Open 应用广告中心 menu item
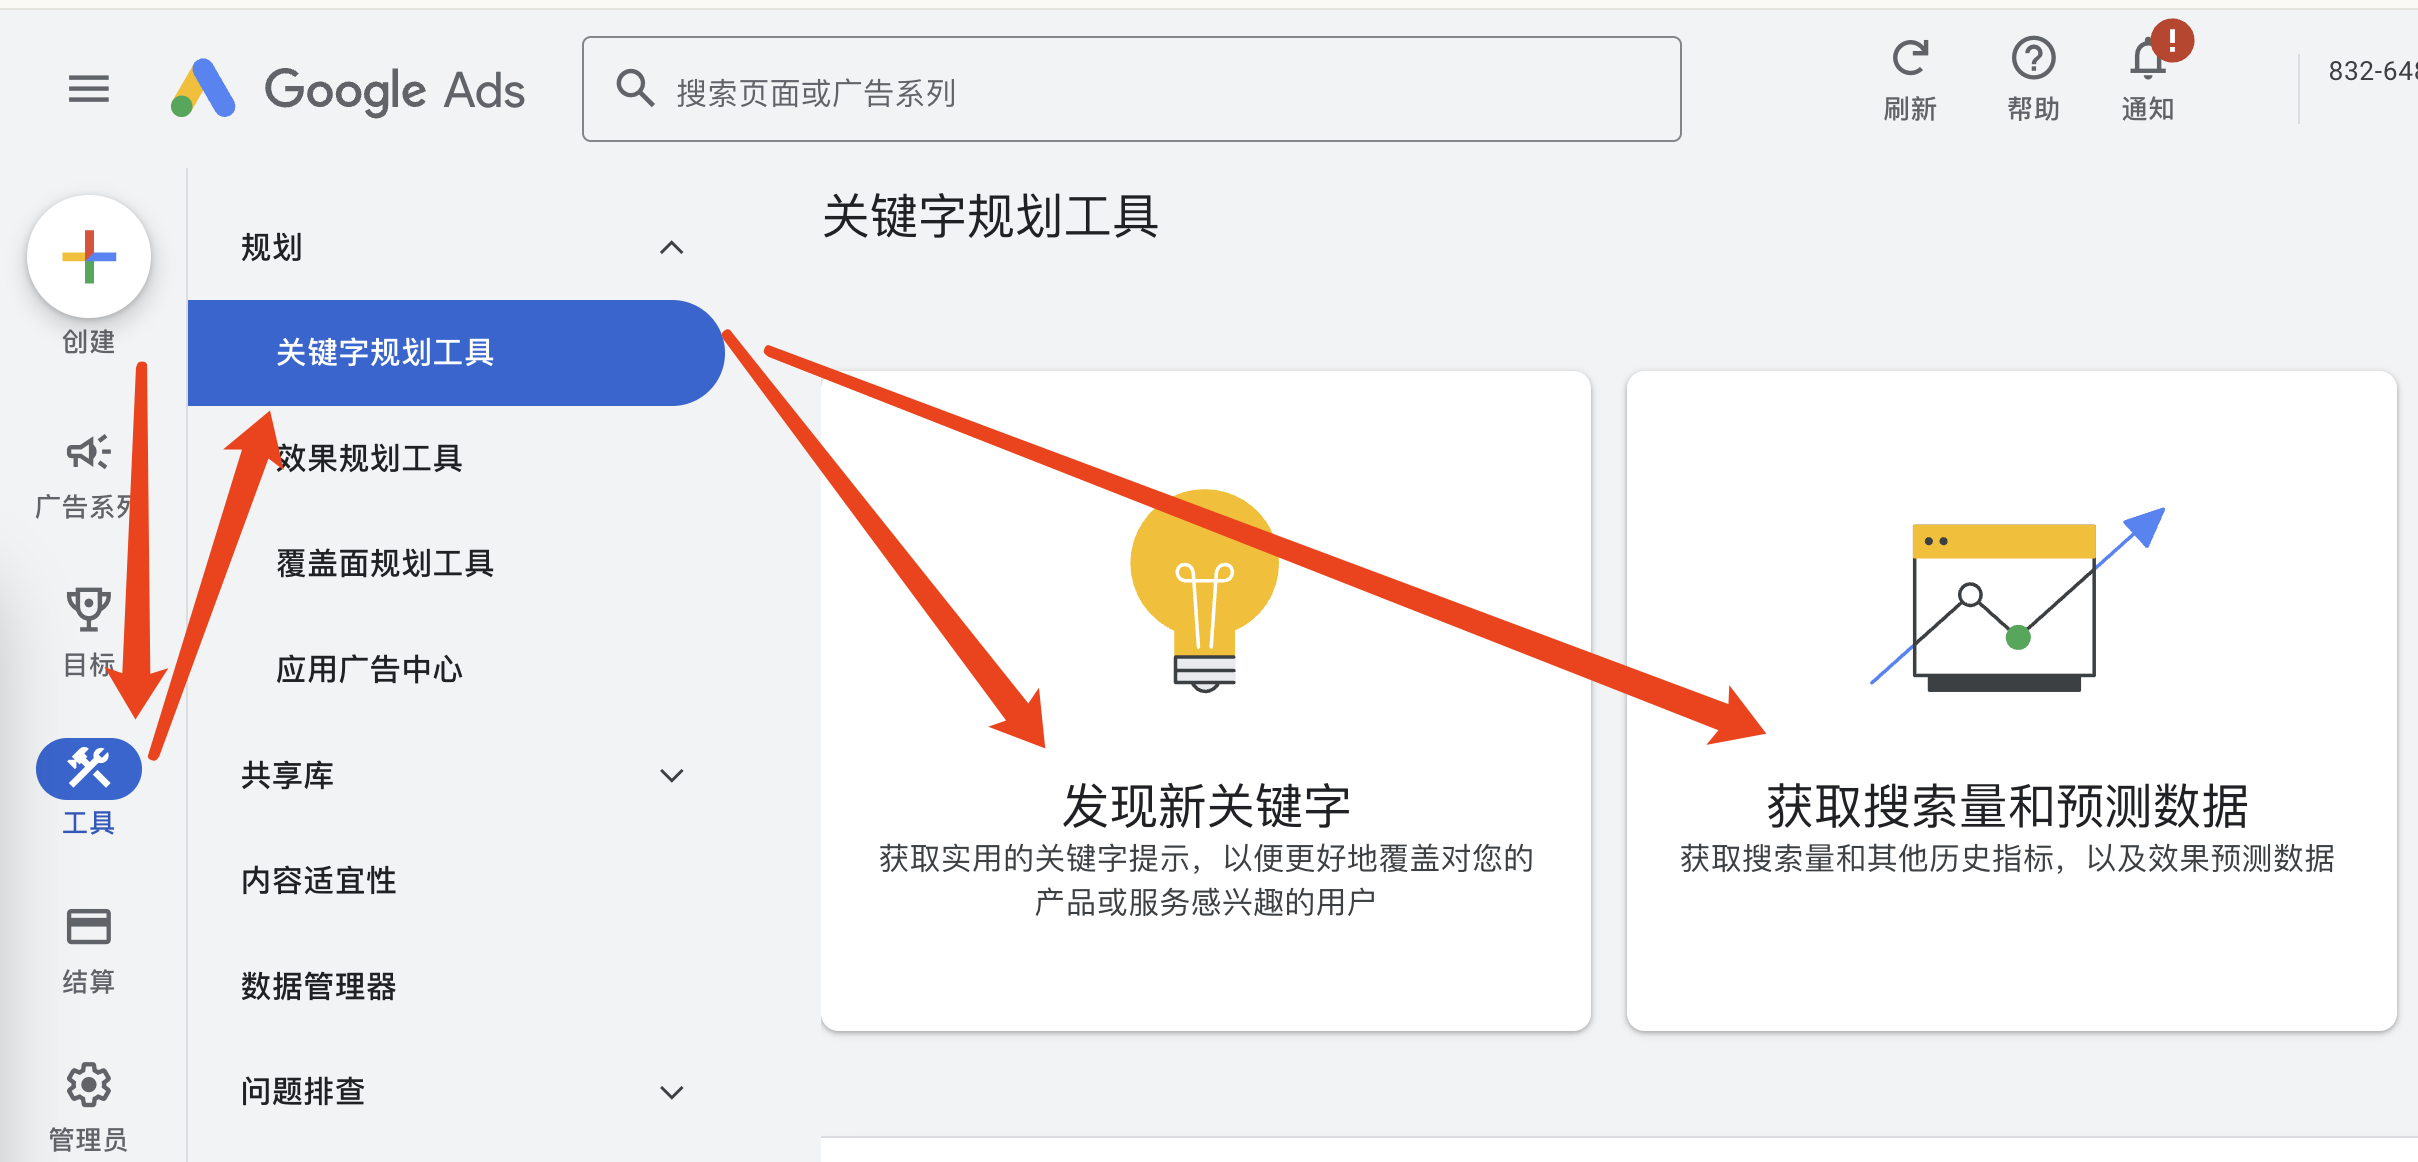Screen dimensions: 2418x1162 point(369,669)
